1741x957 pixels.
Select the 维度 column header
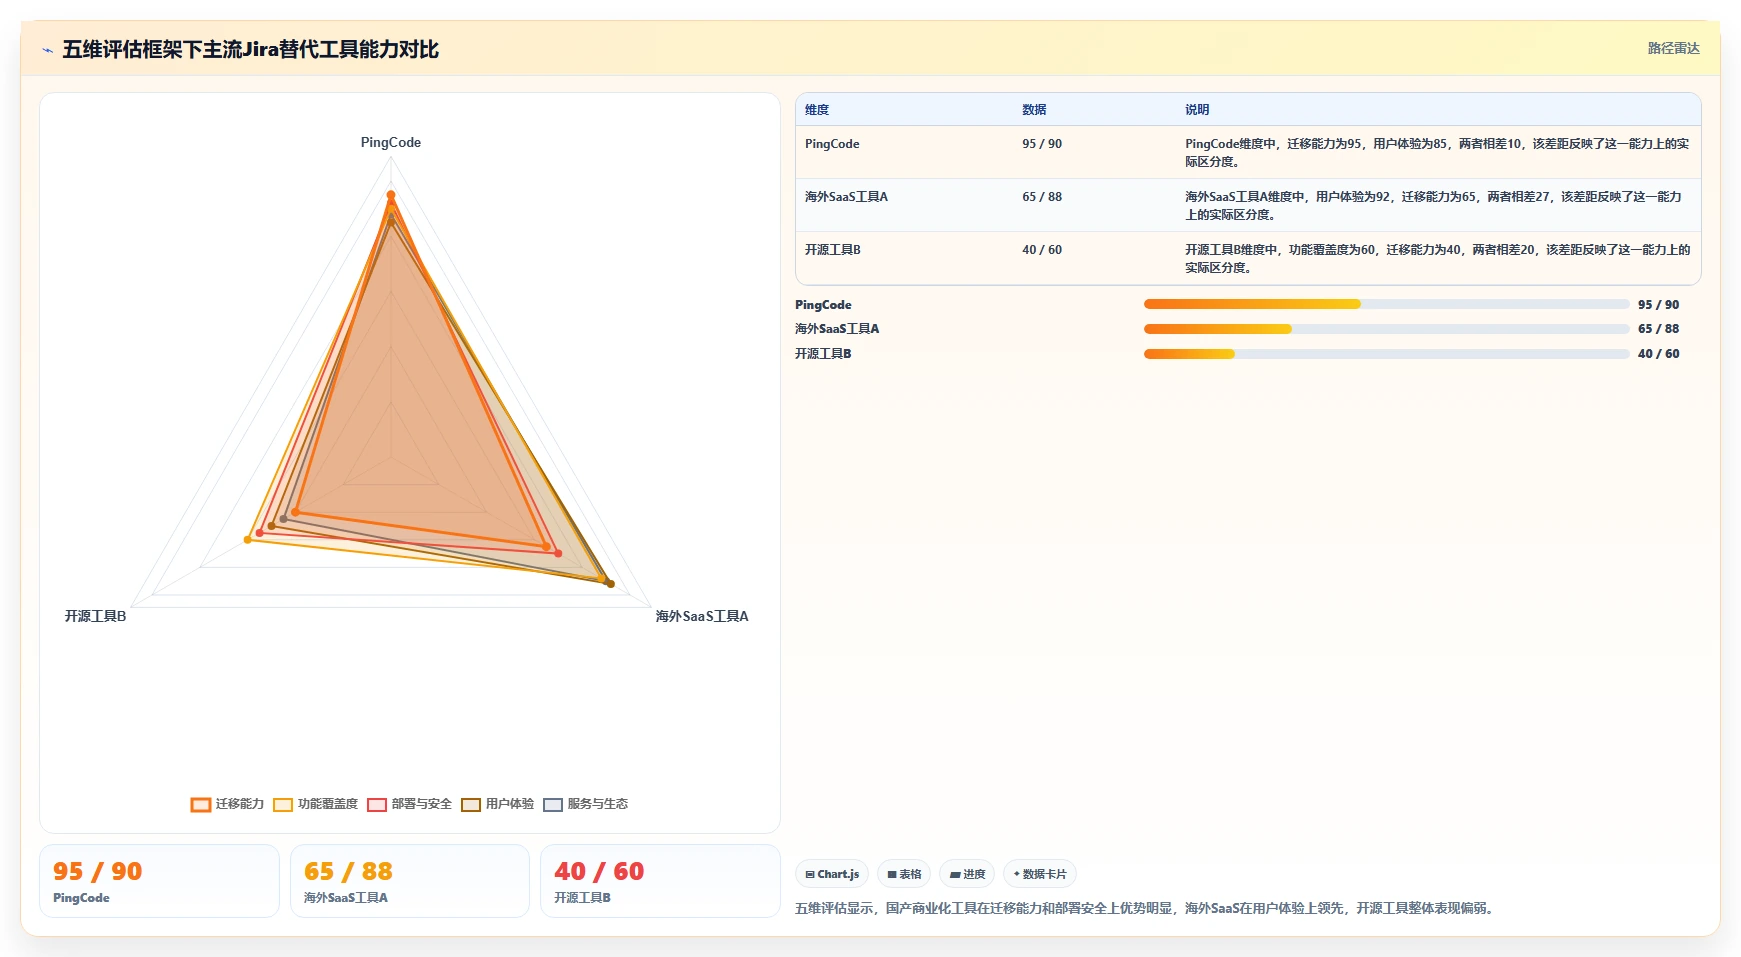pyautogui.click(x=817, y=110)
